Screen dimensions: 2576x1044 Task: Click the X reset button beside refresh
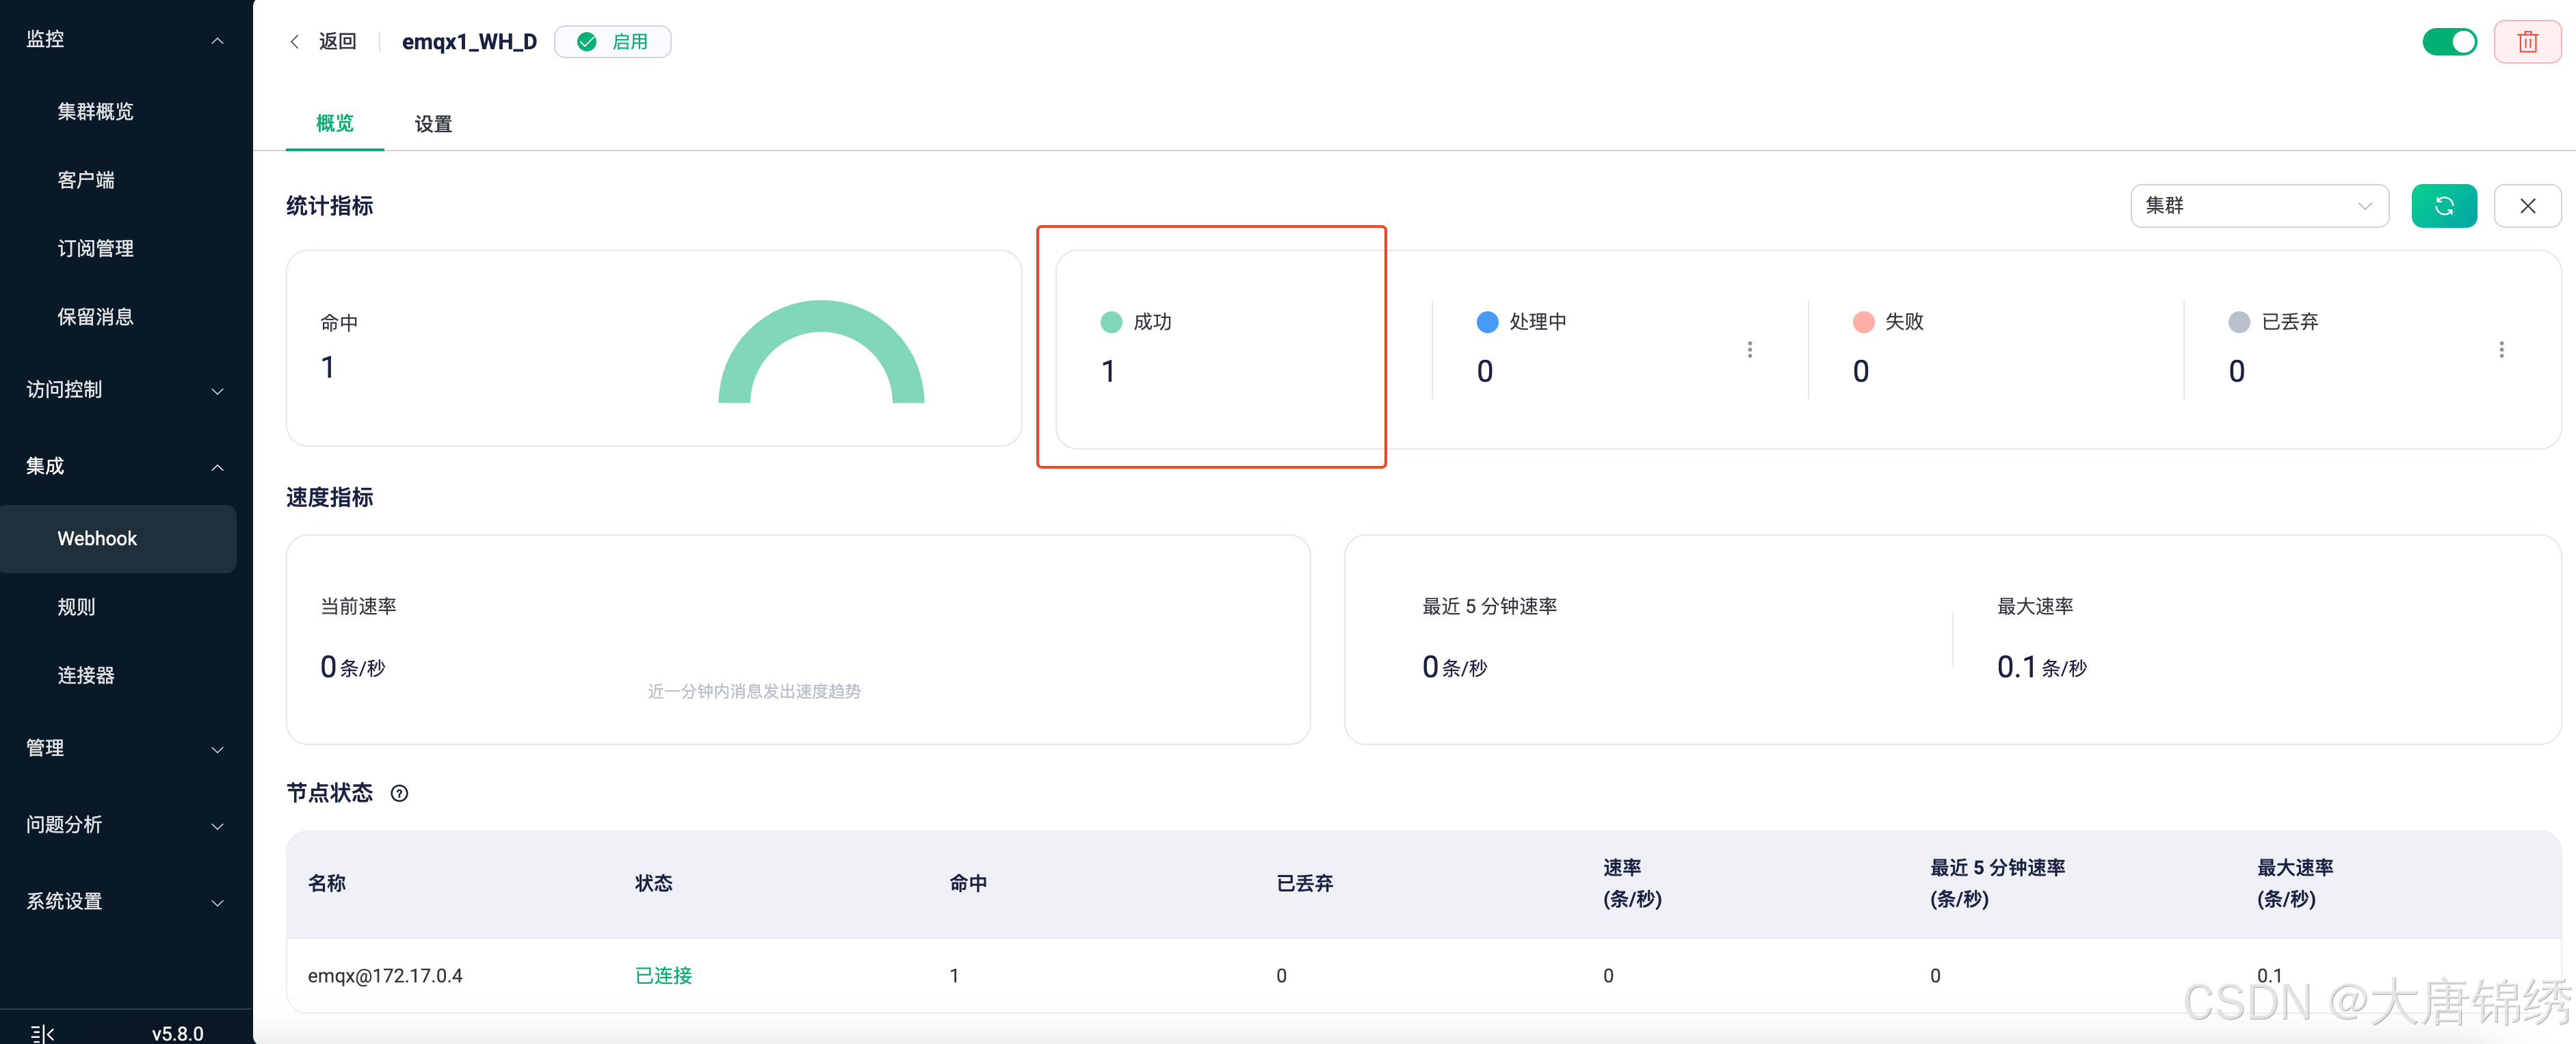coord(2527,206)
